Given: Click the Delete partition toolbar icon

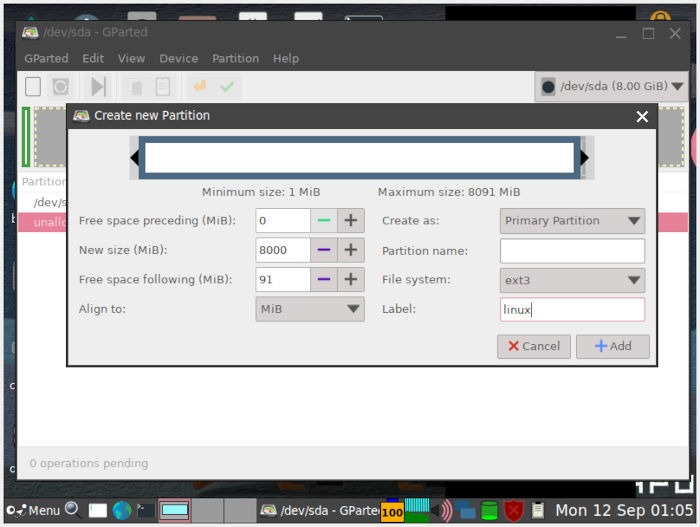Looking at the screenshot, I should pyautogui.click(x=60, y=86).
